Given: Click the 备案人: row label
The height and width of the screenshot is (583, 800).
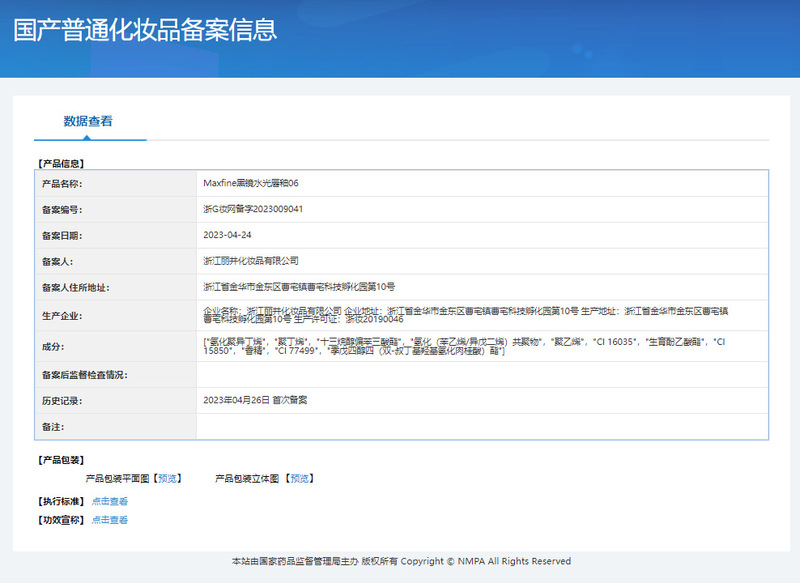Looking at the screenshot, I should tap(57, 262).
